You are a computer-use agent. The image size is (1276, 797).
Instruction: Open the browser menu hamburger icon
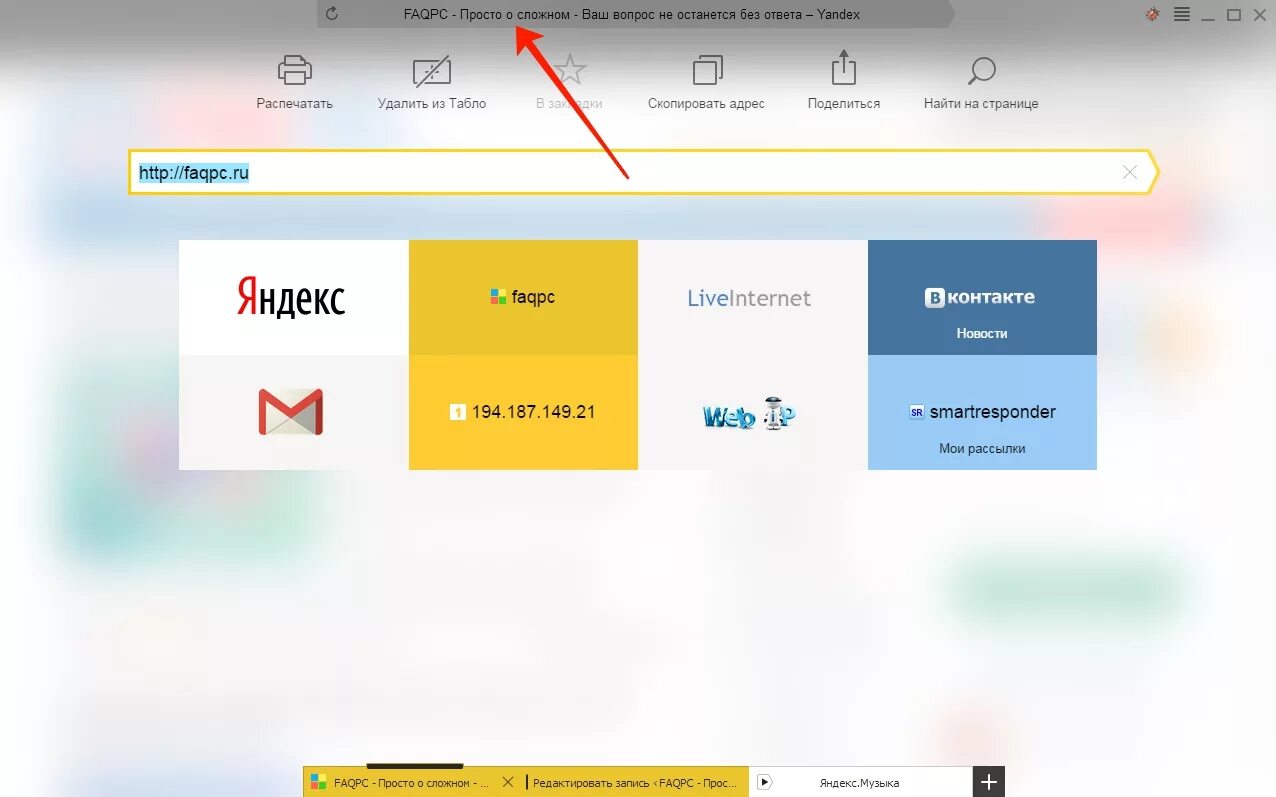(x=1181, y=14)
